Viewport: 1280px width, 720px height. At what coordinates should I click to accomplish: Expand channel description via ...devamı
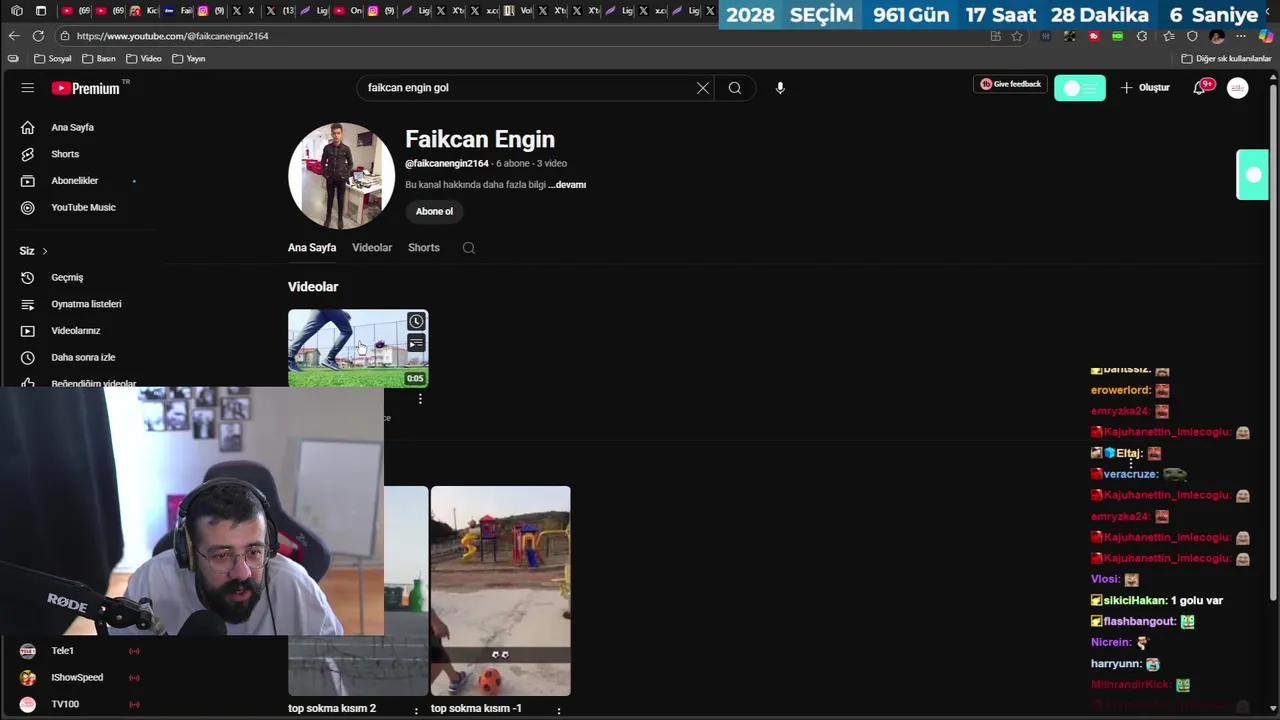567,184
